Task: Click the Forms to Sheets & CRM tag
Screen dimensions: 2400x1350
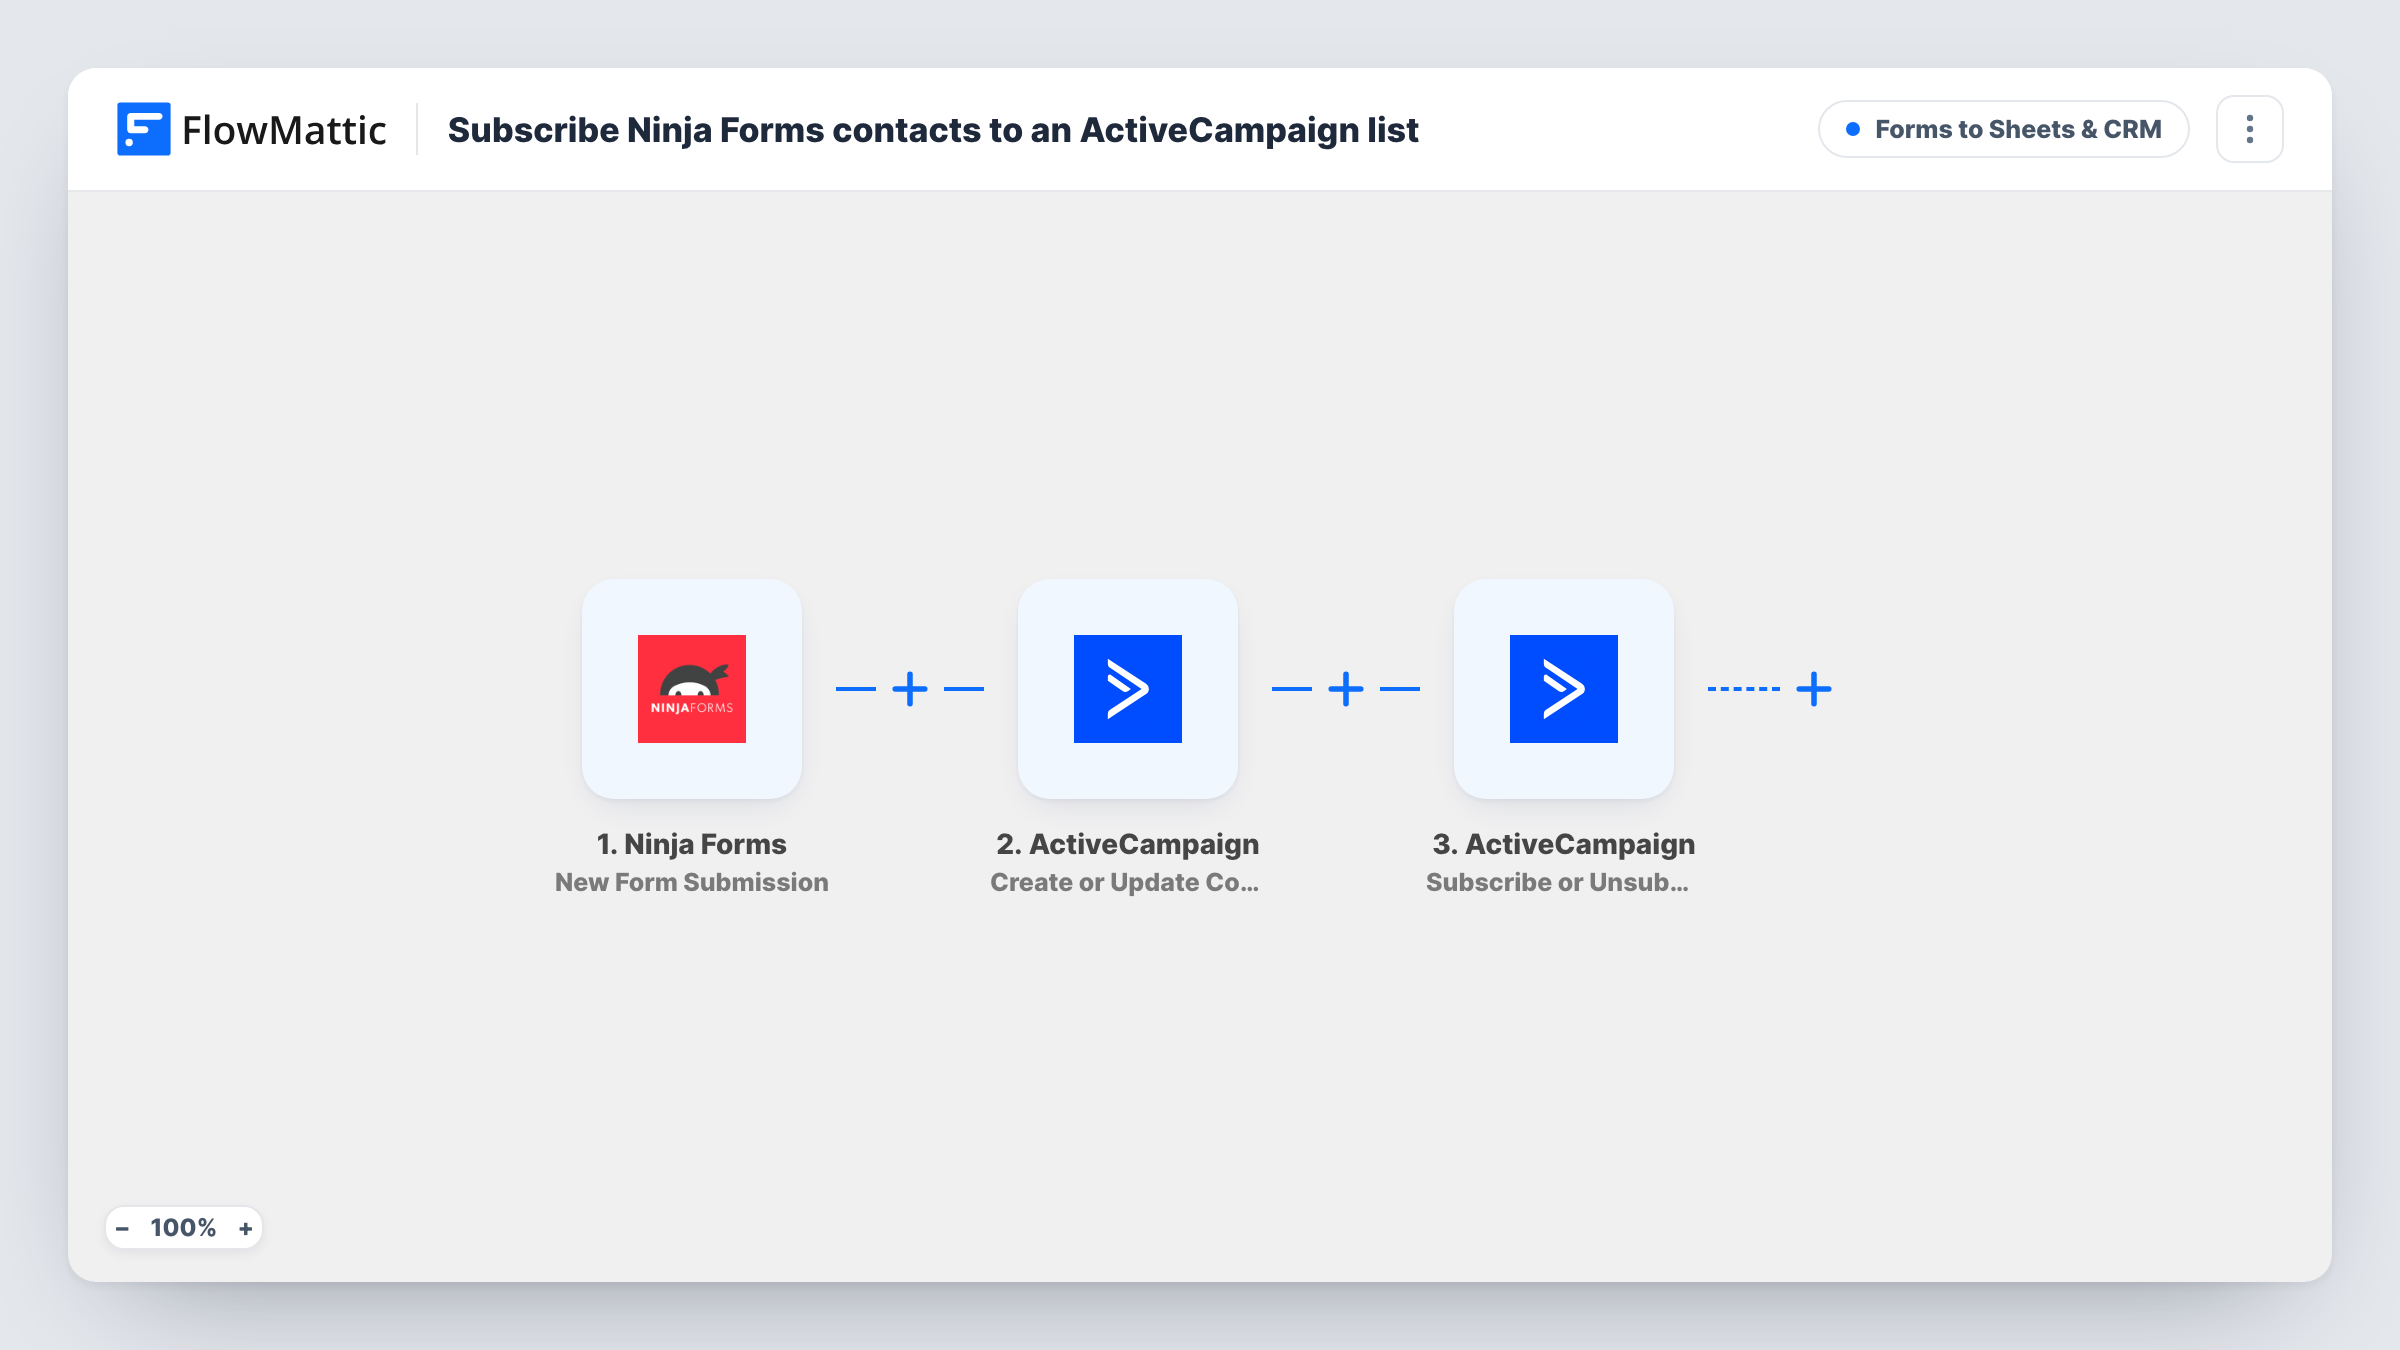Action: [x=2004, y=129]
